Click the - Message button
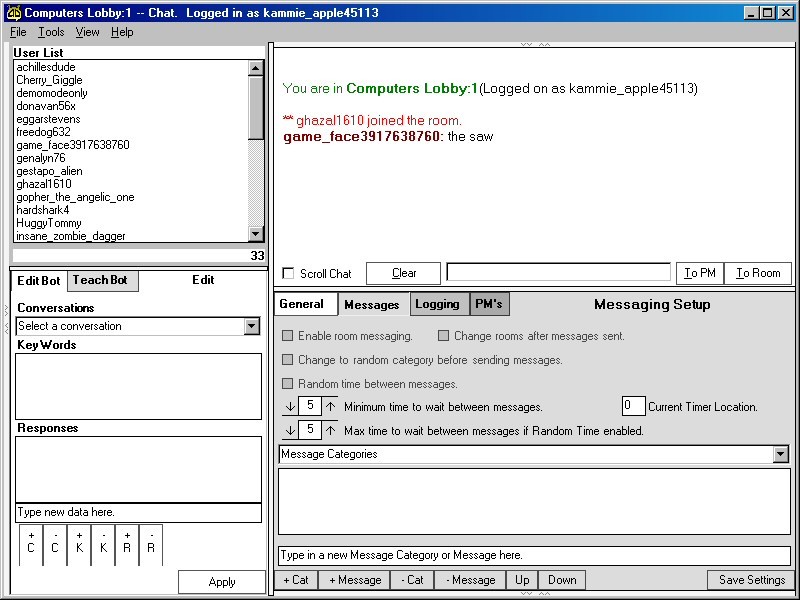800x600 pixels. (470, 580)
